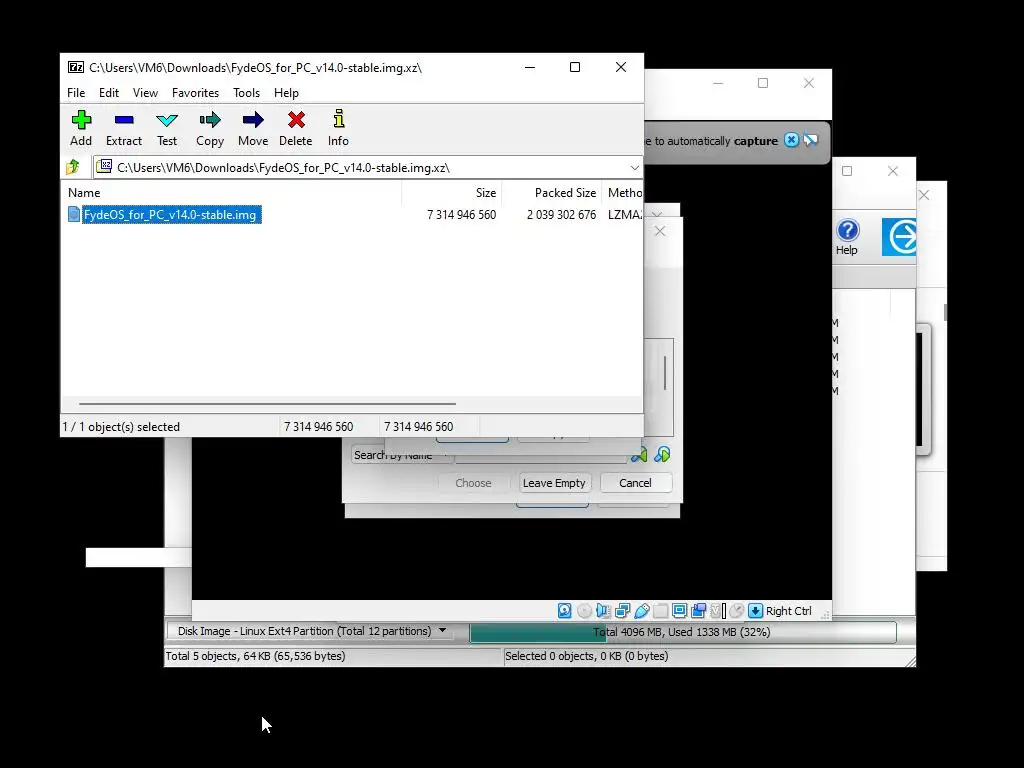Open Disk Image partition dropdown
The width and height of the screenshot is (1024, 768).
click(x=312, y=631)
